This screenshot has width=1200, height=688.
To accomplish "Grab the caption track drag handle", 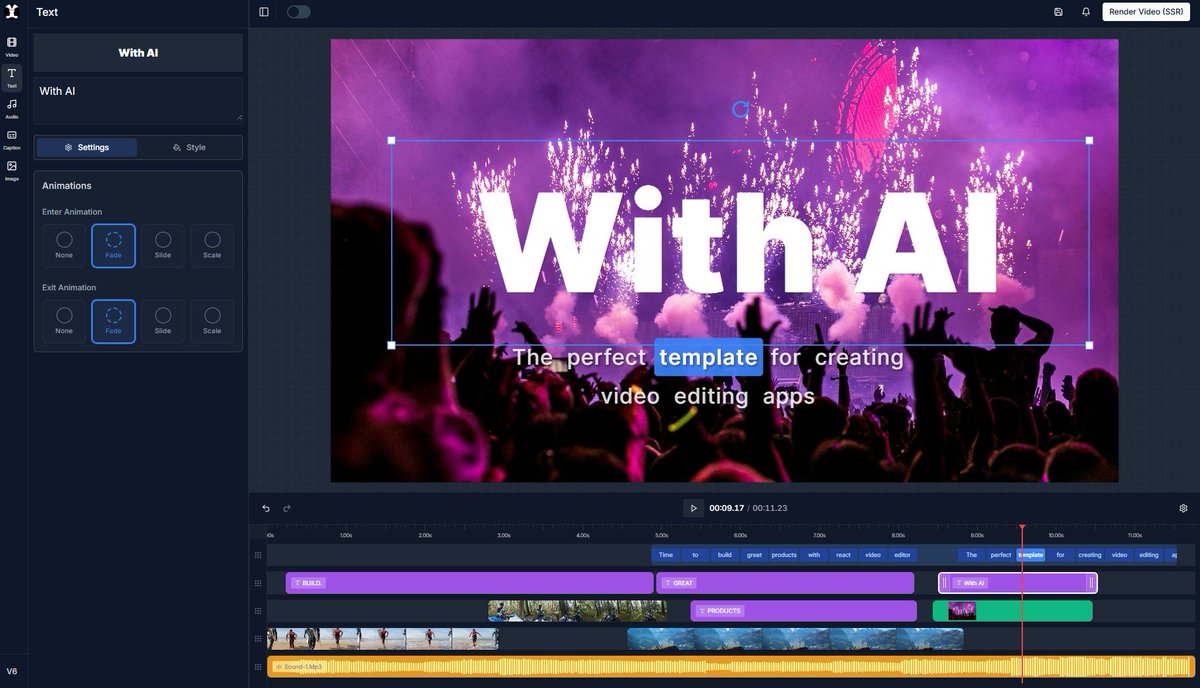I will [x=258, y=555].
